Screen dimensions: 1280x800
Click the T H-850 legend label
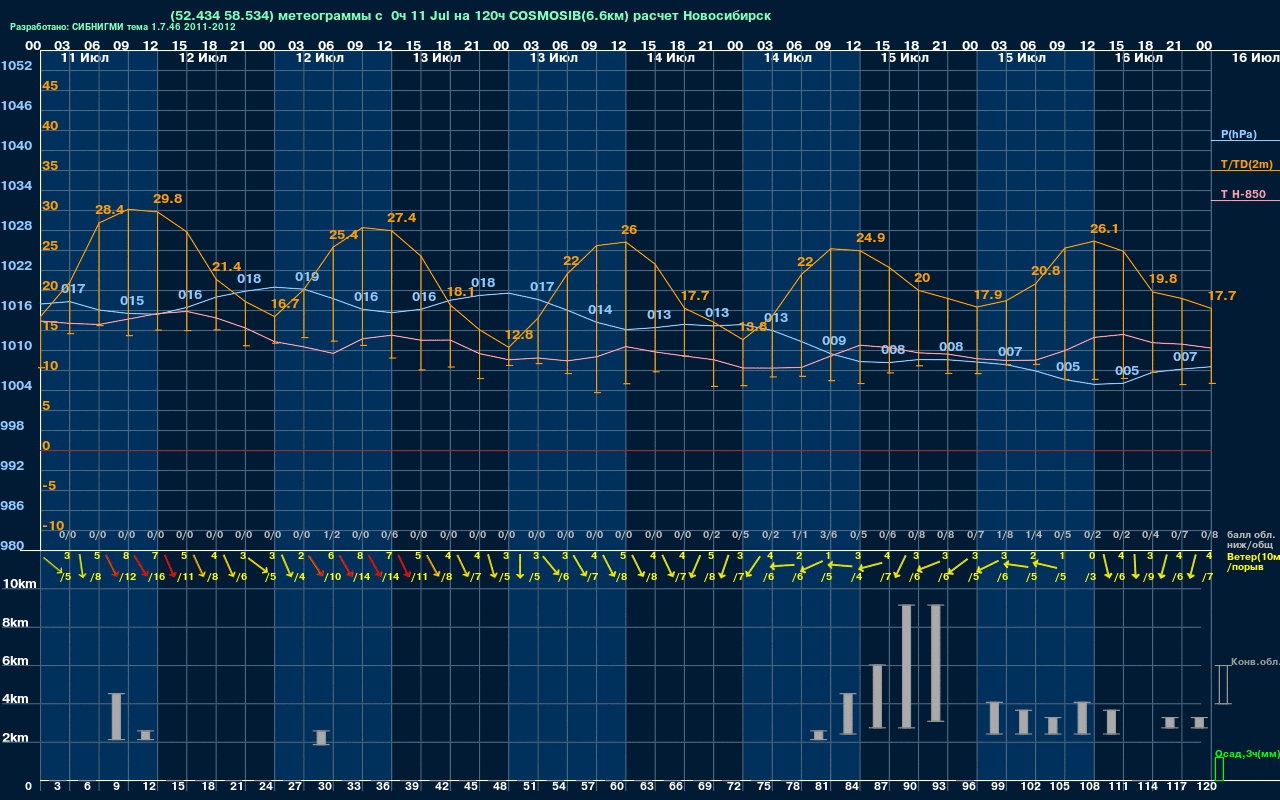coord(1243,194)
